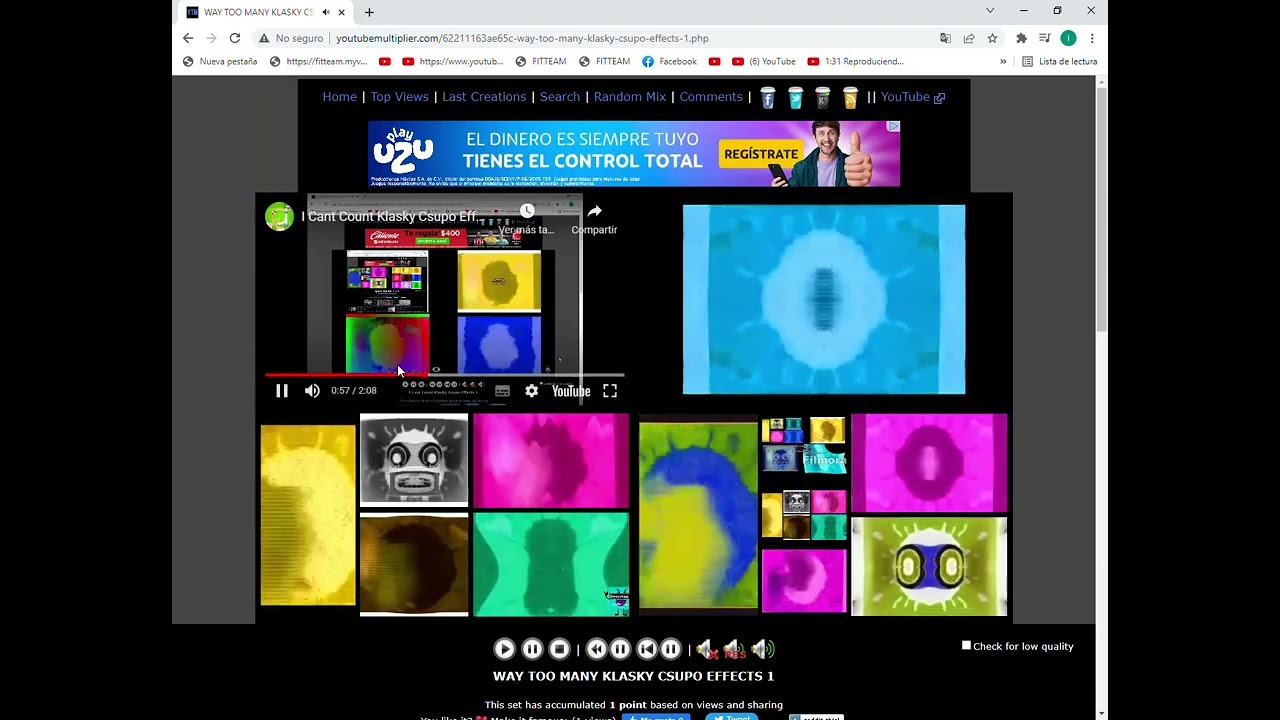Viewport: 1280px width, 720px height.
Task: Open the Google Plus cup icon
Action: (x=822, y=97)
